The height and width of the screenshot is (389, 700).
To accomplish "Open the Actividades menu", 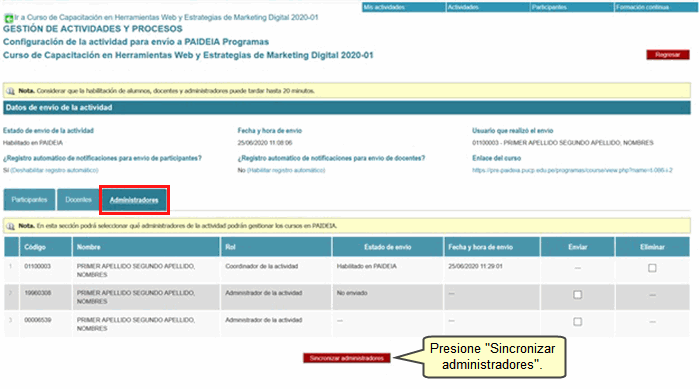I will 488,7.
